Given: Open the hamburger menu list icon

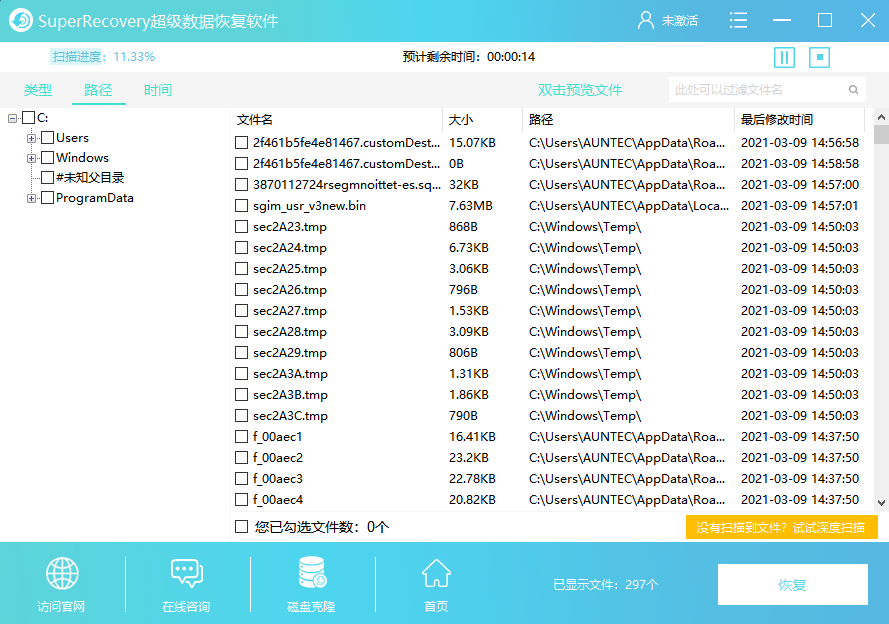Looking at the screenshot, I should point(738,20).
